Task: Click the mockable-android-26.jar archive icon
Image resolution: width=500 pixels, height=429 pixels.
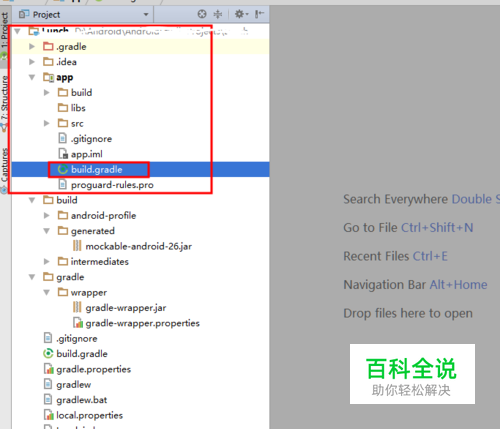Action: coord(77,246)
